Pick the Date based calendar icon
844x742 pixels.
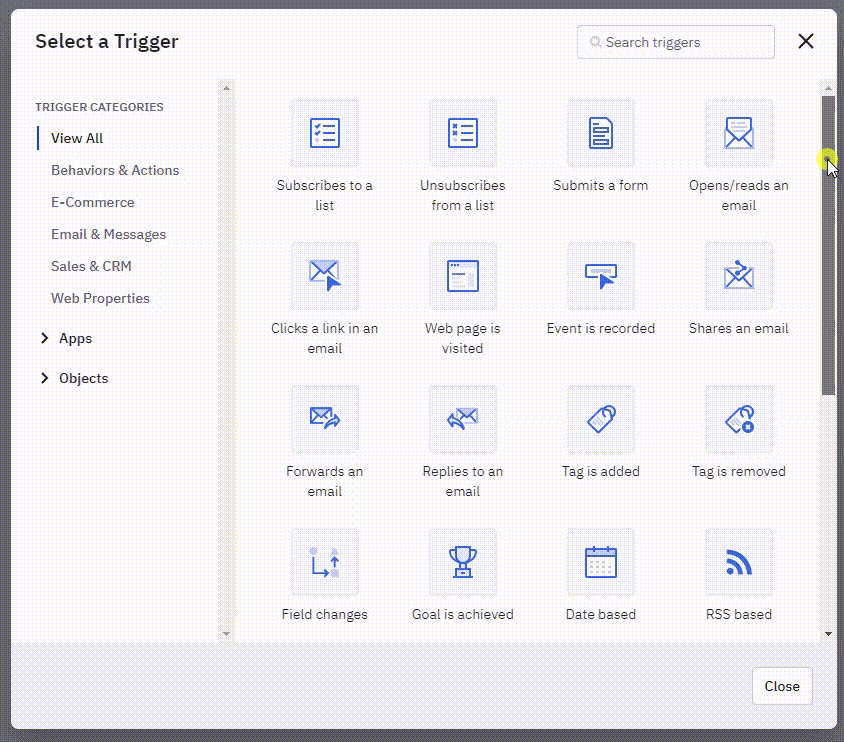click(x=600, y=562)
